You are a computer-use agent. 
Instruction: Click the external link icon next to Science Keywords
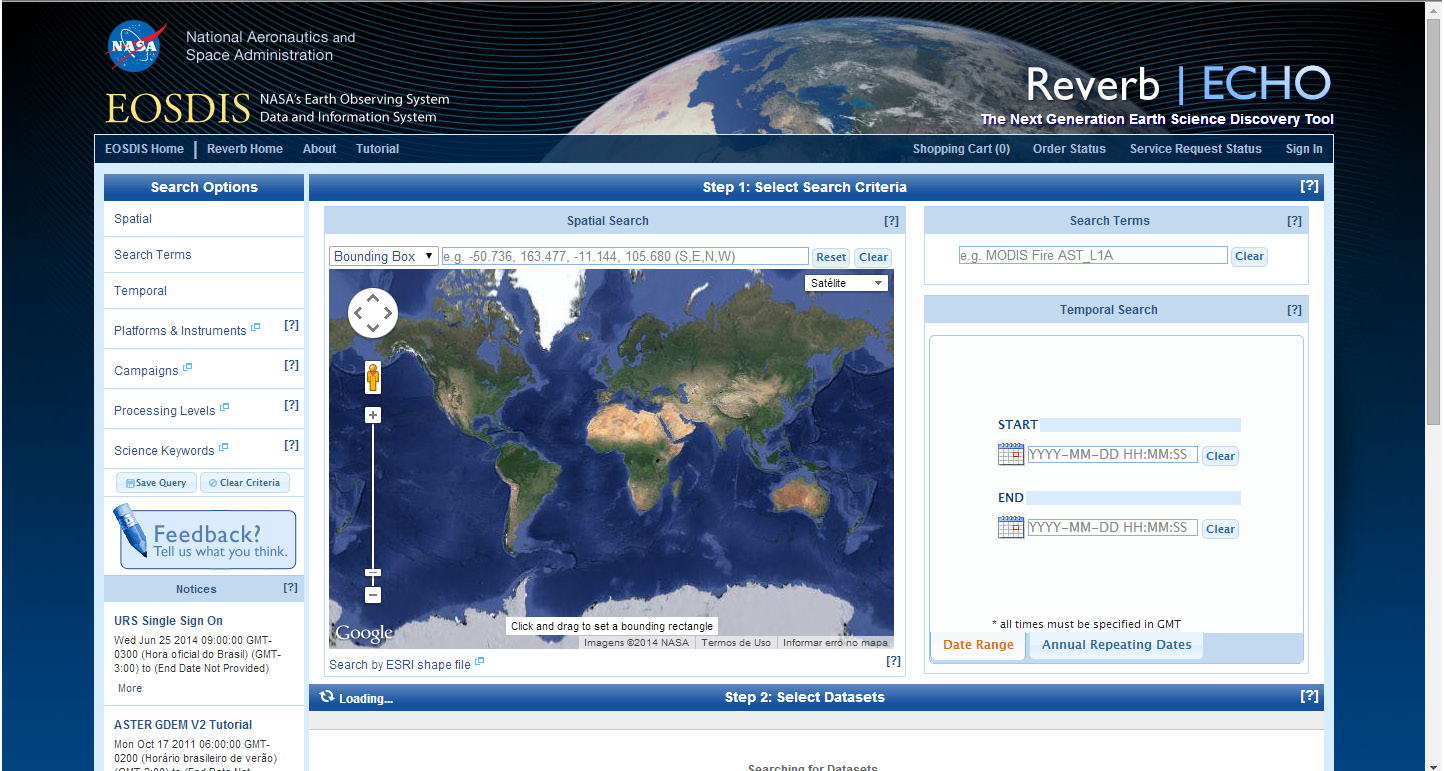coord(223,447)
